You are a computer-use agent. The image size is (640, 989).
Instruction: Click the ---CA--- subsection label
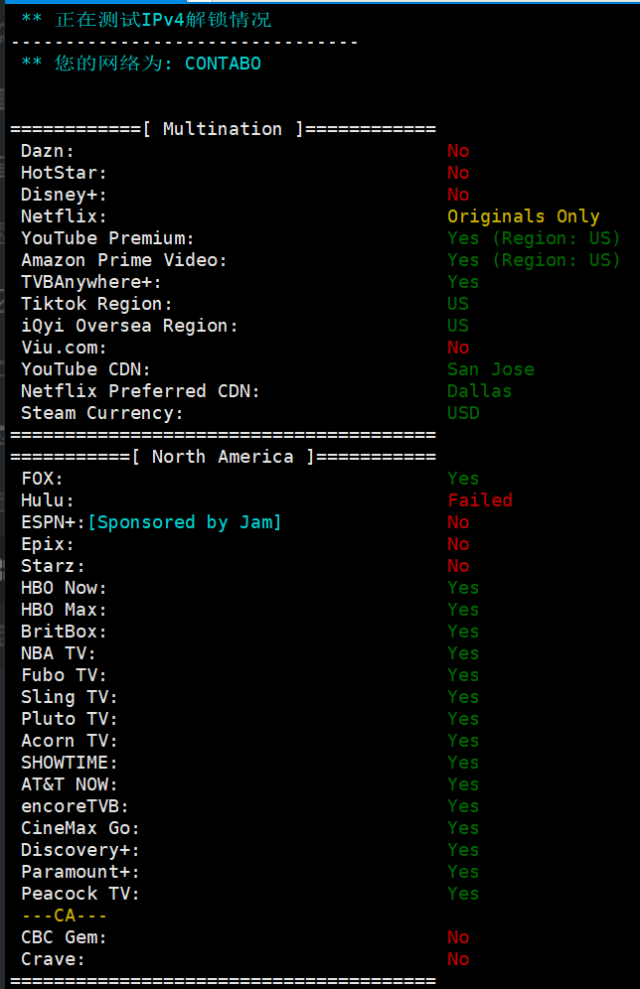click(x=64, y=915)
